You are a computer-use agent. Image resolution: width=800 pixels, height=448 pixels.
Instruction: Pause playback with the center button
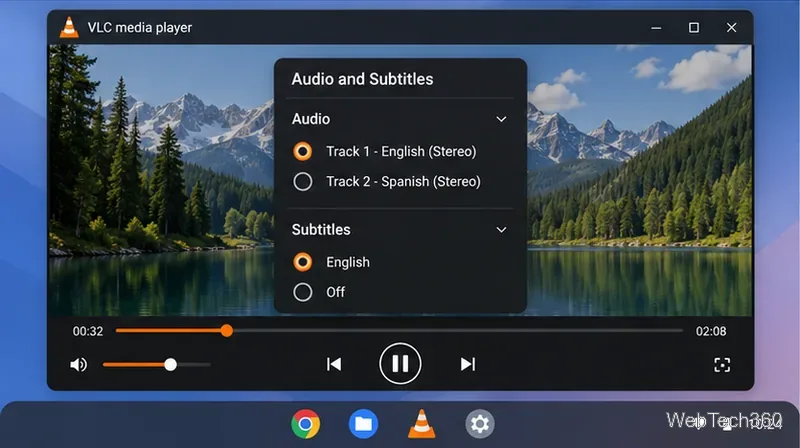[x=400, y=363]
